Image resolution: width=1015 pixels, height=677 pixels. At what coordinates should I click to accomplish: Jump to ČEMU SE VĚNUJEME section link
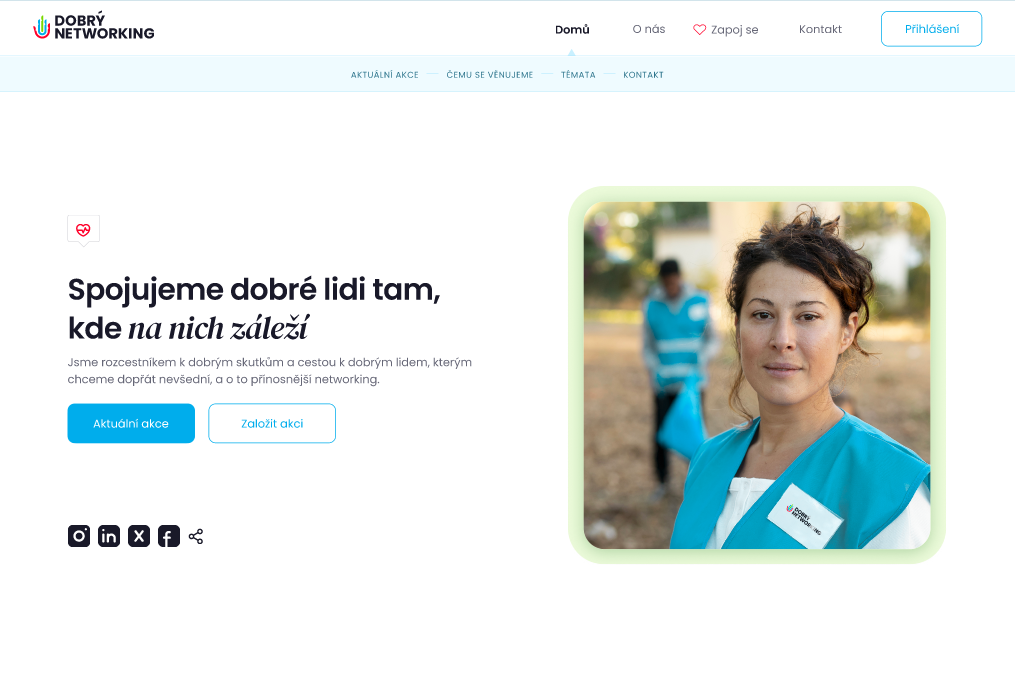coord(489,75)
